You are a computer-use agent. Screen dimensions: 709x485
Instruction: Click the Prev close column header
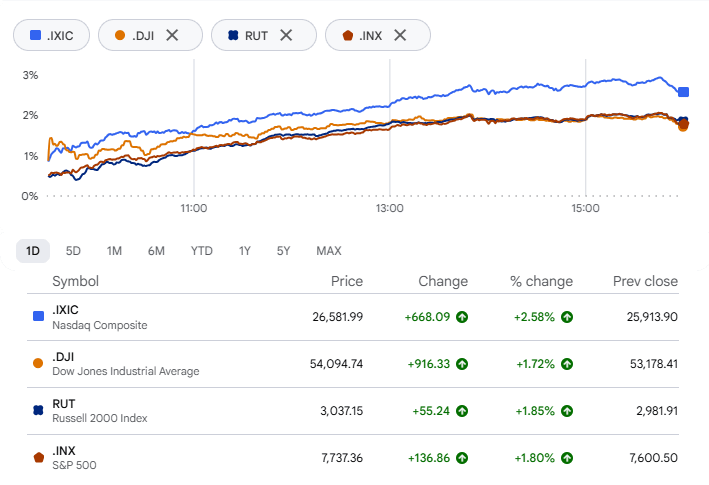coord(645,281)
